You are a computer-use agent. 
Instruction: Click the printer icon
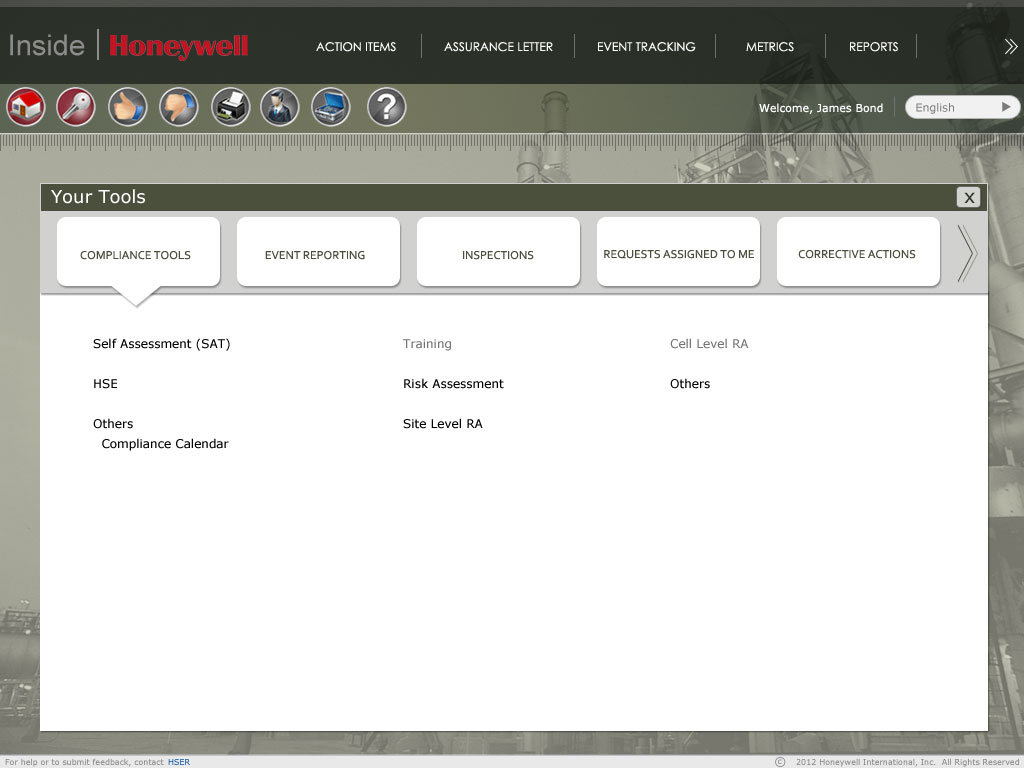[x=231, y=107]
